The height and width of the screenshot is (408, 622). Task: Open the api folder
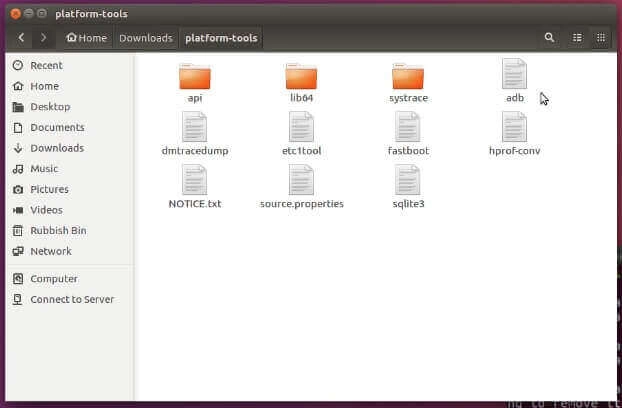[x=195, y=77]
